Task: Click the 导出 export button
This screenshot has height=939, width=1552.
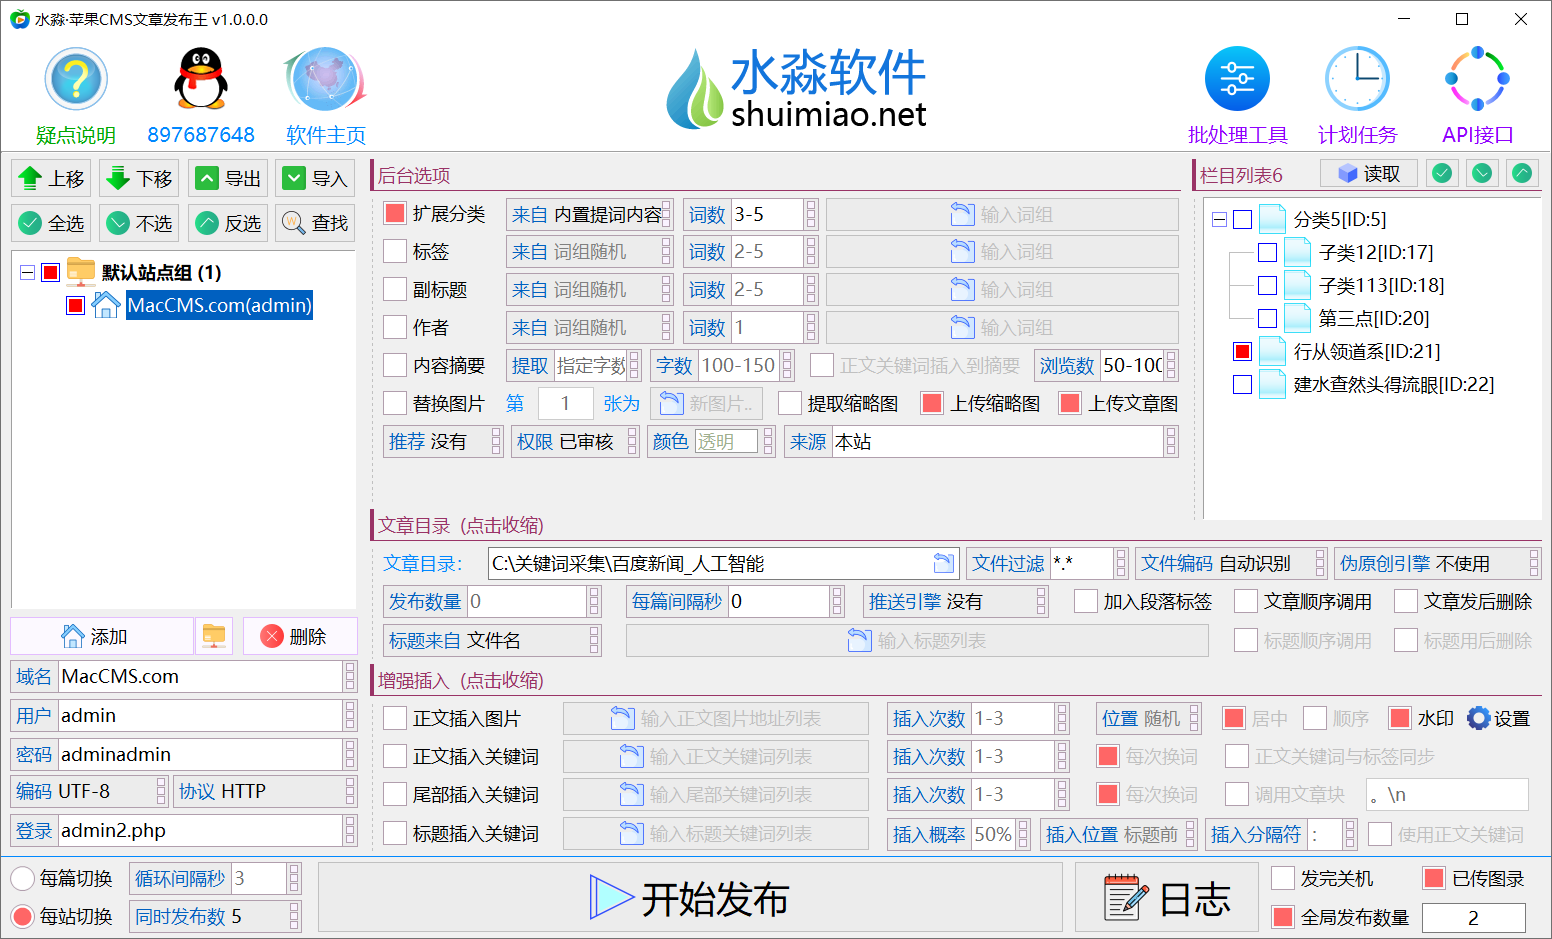Action: point(227,179)
